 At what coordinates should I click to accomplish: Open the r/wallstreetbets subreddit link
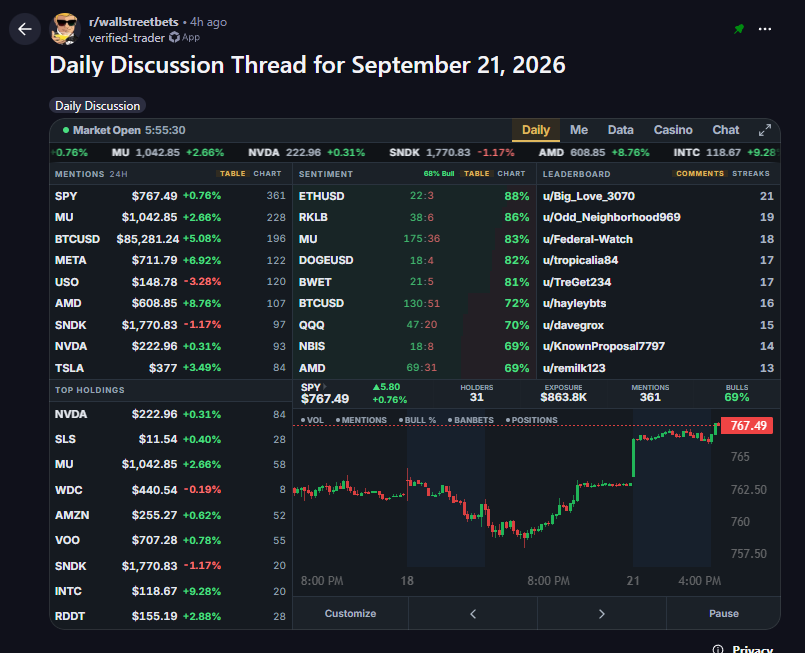pyautogui.click(x=133, y=22)
